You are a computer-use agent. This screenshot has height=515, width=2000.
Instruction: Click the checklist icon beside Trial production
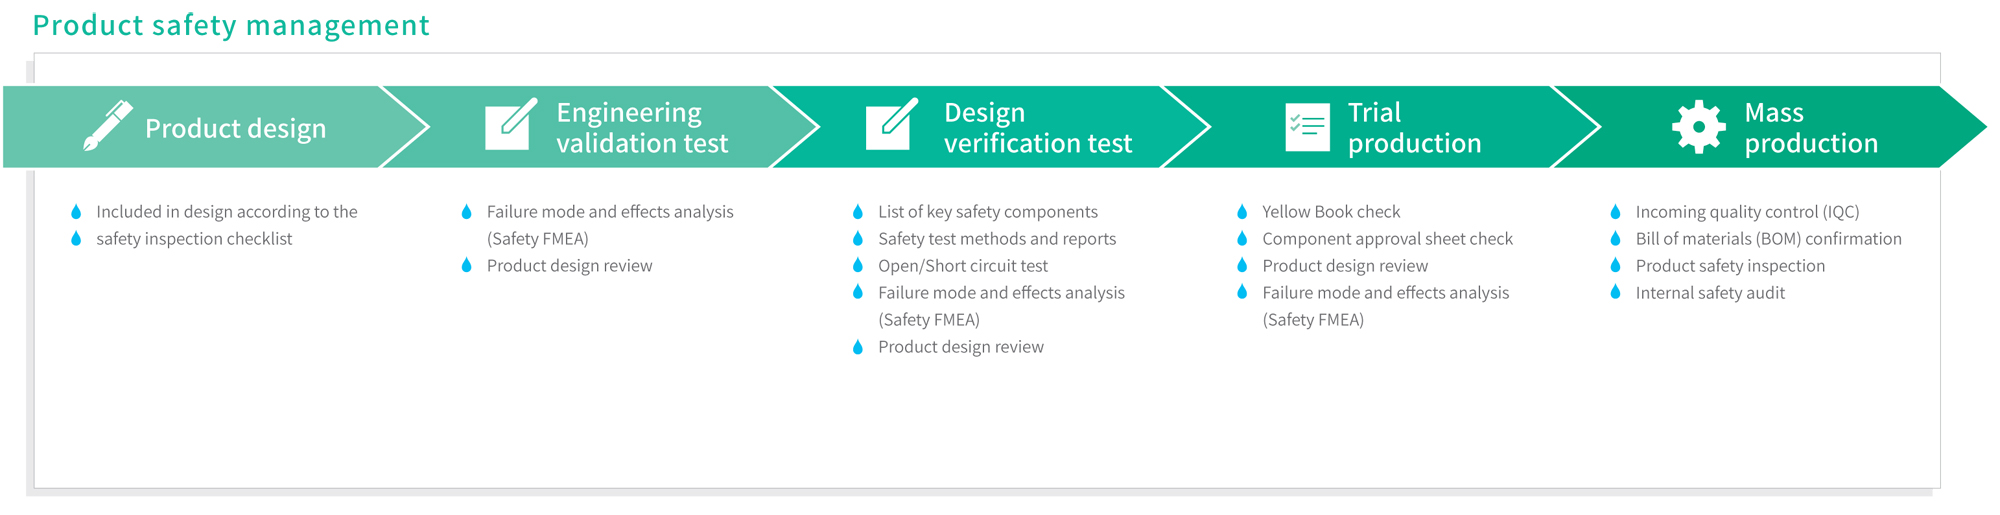(1307, 127)
